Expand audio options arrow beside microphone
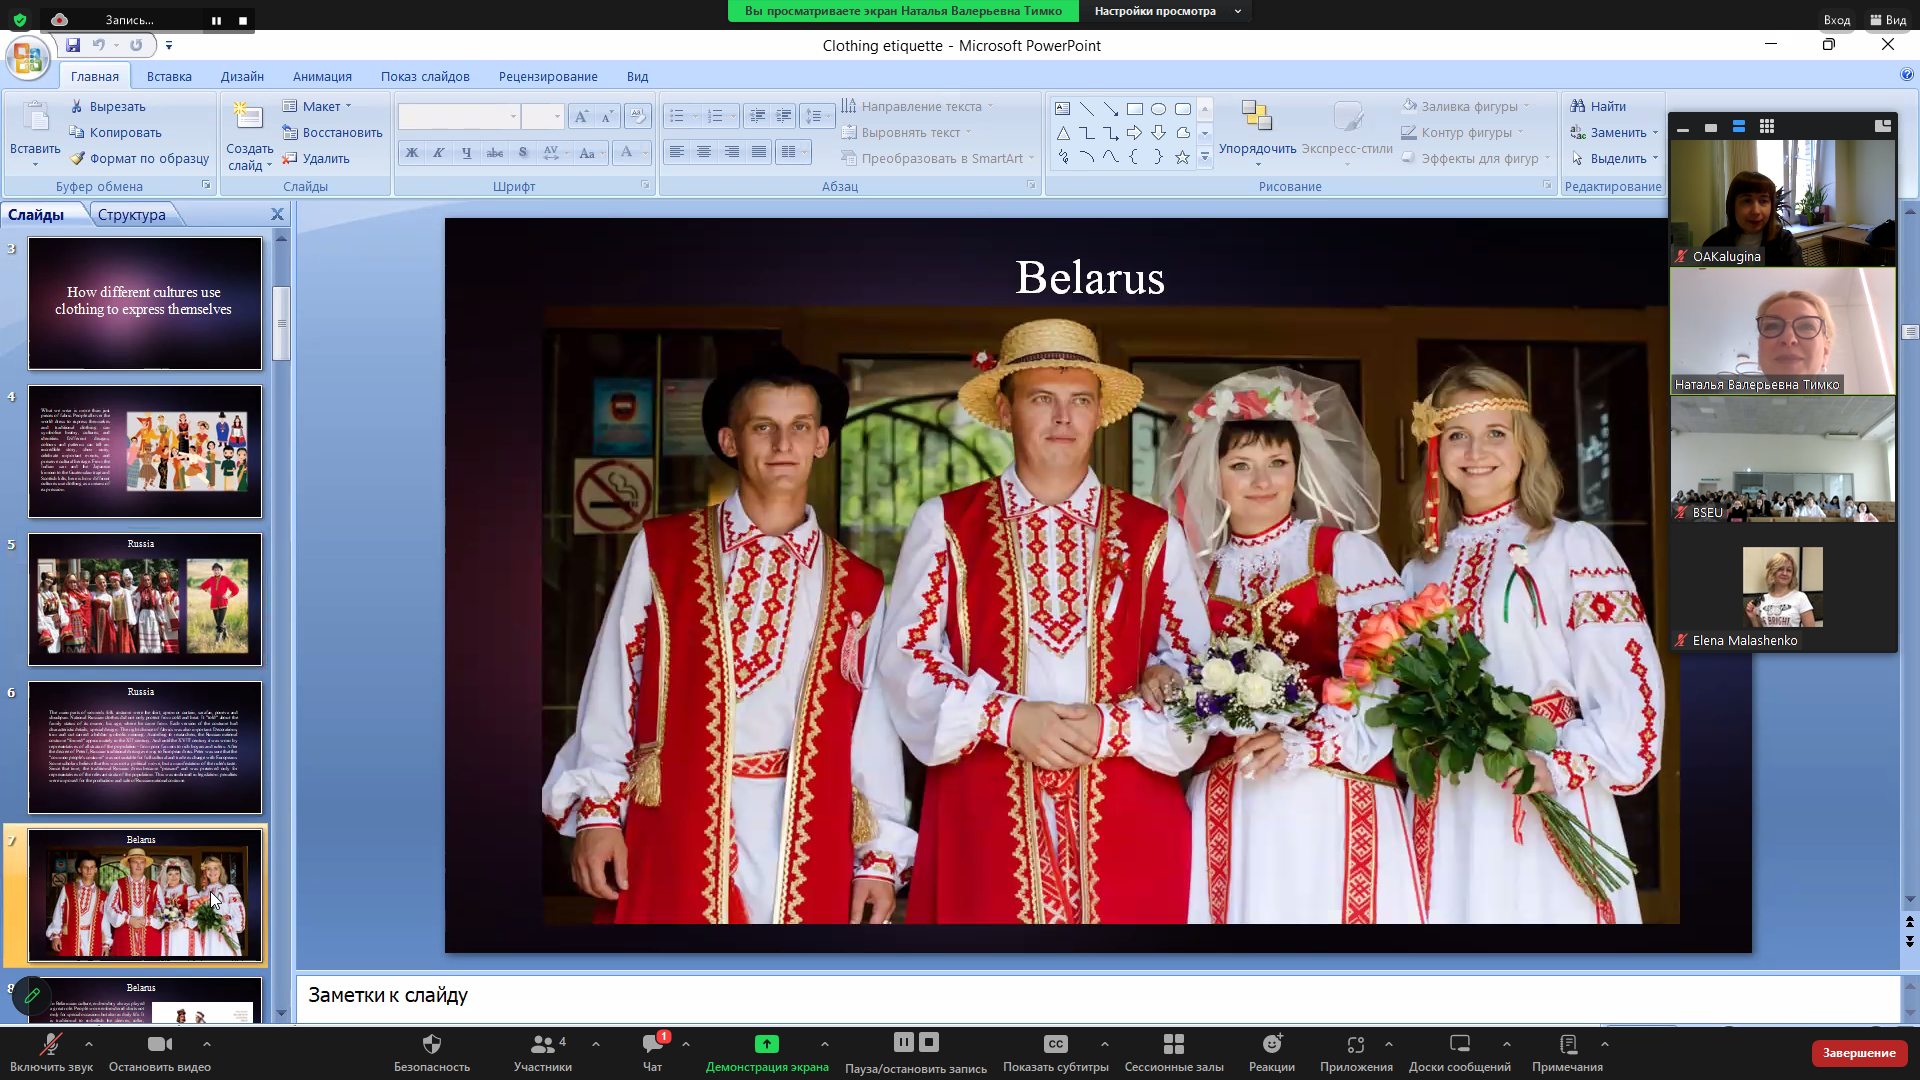The image size is (1920, 1080). coord(89,1043)
